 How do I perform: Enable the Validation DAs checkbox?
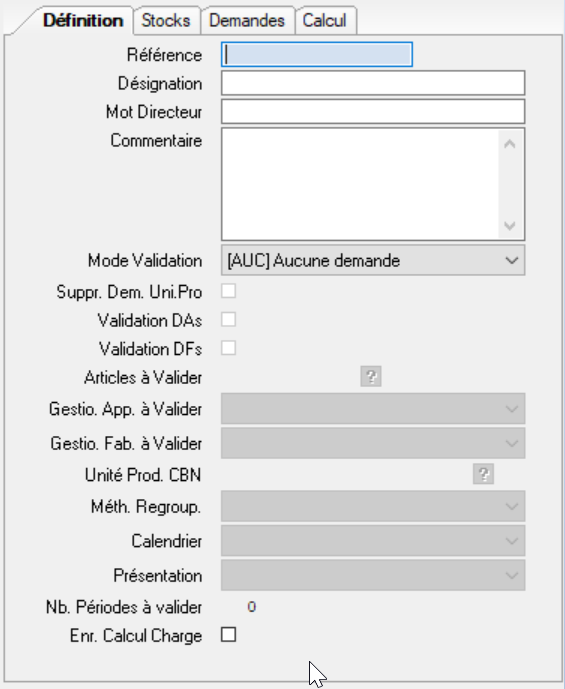228,319
